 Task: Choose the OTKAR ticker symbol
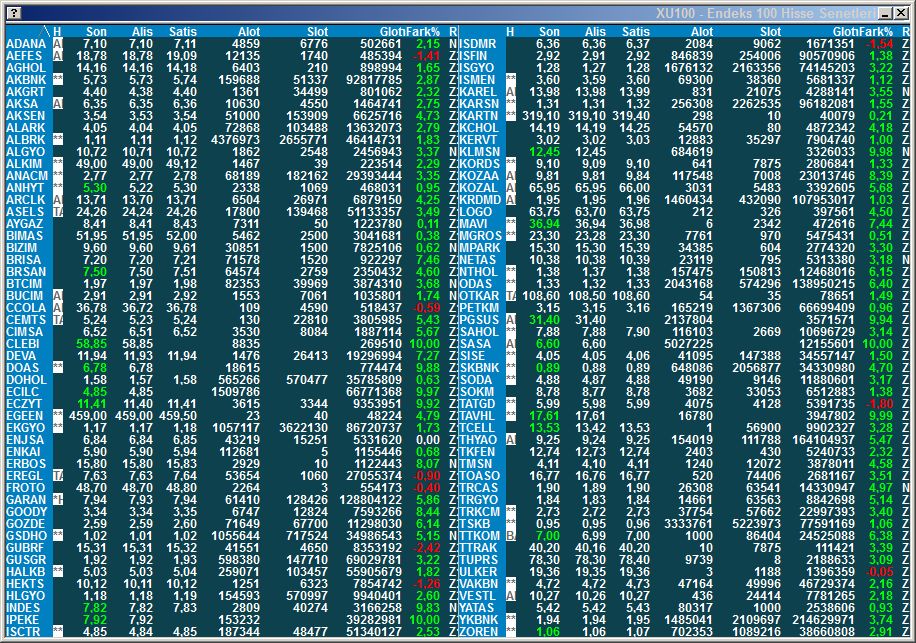(x=479, y=296)
